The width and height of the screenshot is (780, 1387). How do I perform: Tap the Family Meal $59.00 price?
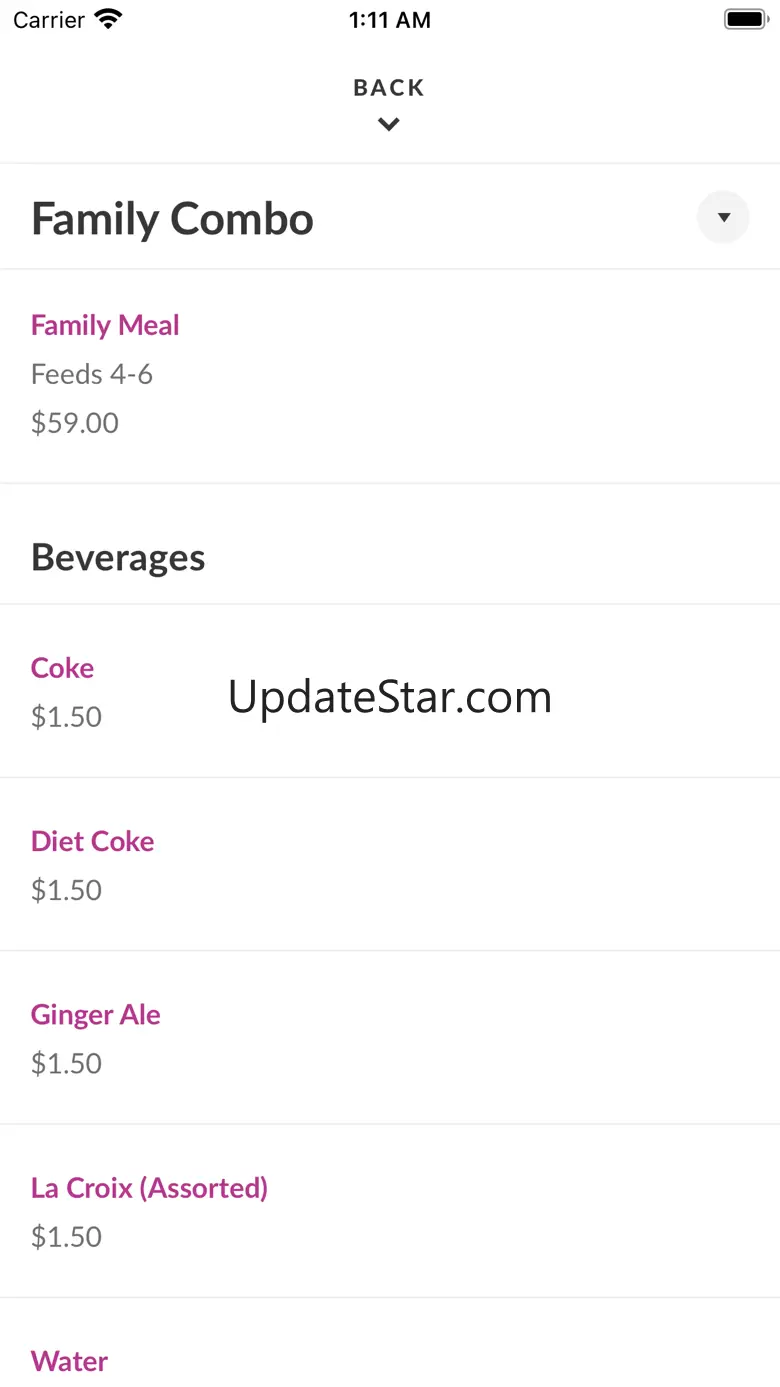pyautogui.click(x=75, y=423)
